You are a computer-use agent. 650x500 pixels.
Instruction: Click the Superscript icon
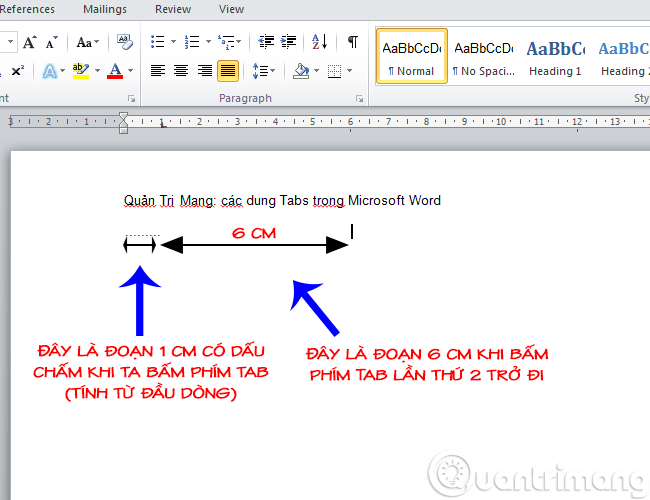pos(17,71)
